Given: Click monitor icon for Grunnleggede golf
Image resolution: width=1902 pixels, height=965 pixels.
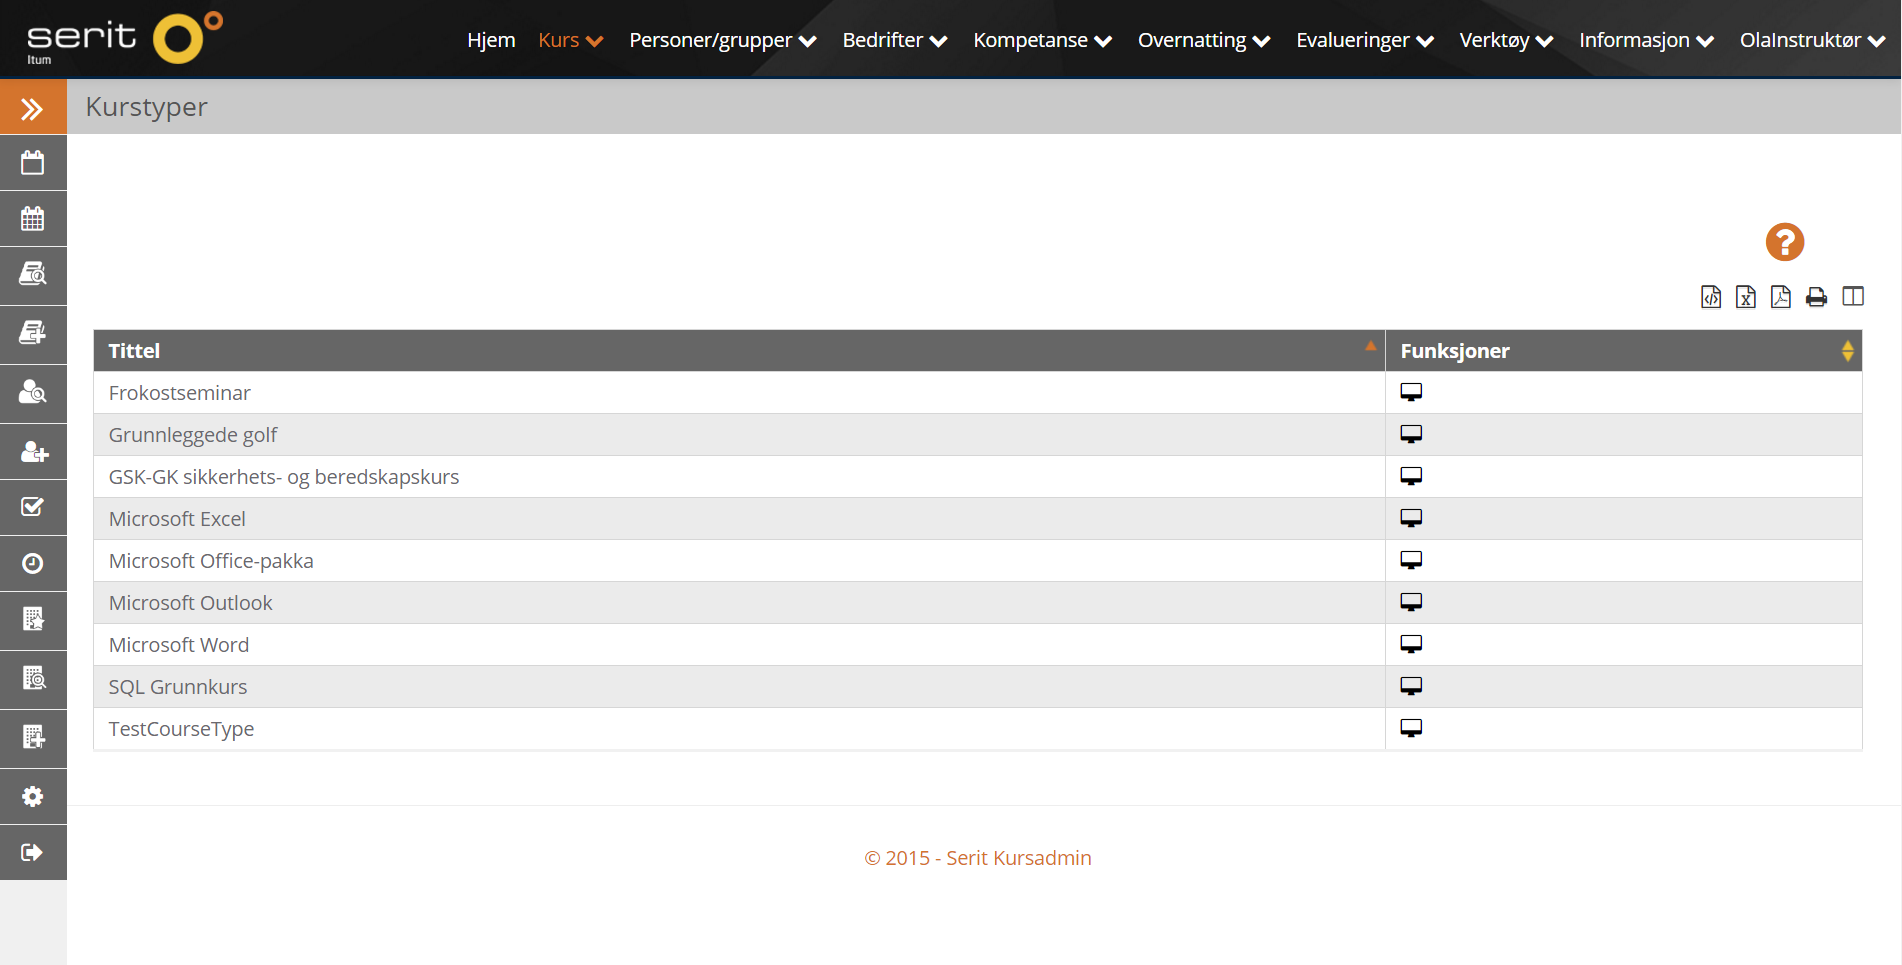Looking at the screenshot, I should (x=1411, y=434).
